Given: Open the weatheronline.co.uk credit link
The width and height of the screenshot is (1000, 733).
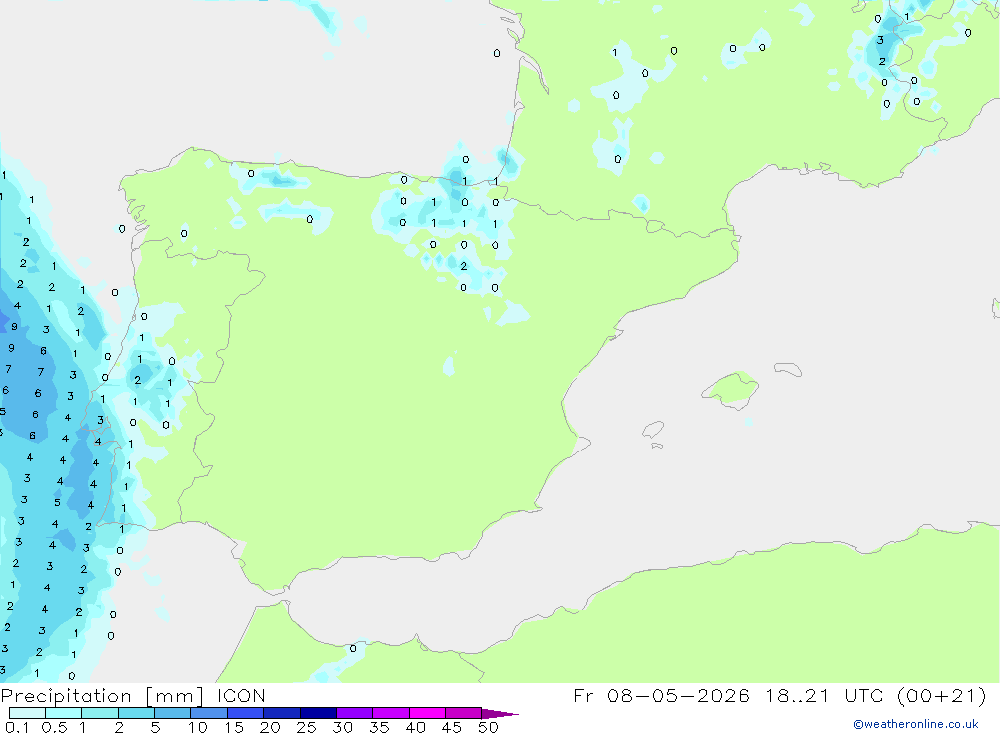Looking at the screenshot, I should (x=915, y=724).
